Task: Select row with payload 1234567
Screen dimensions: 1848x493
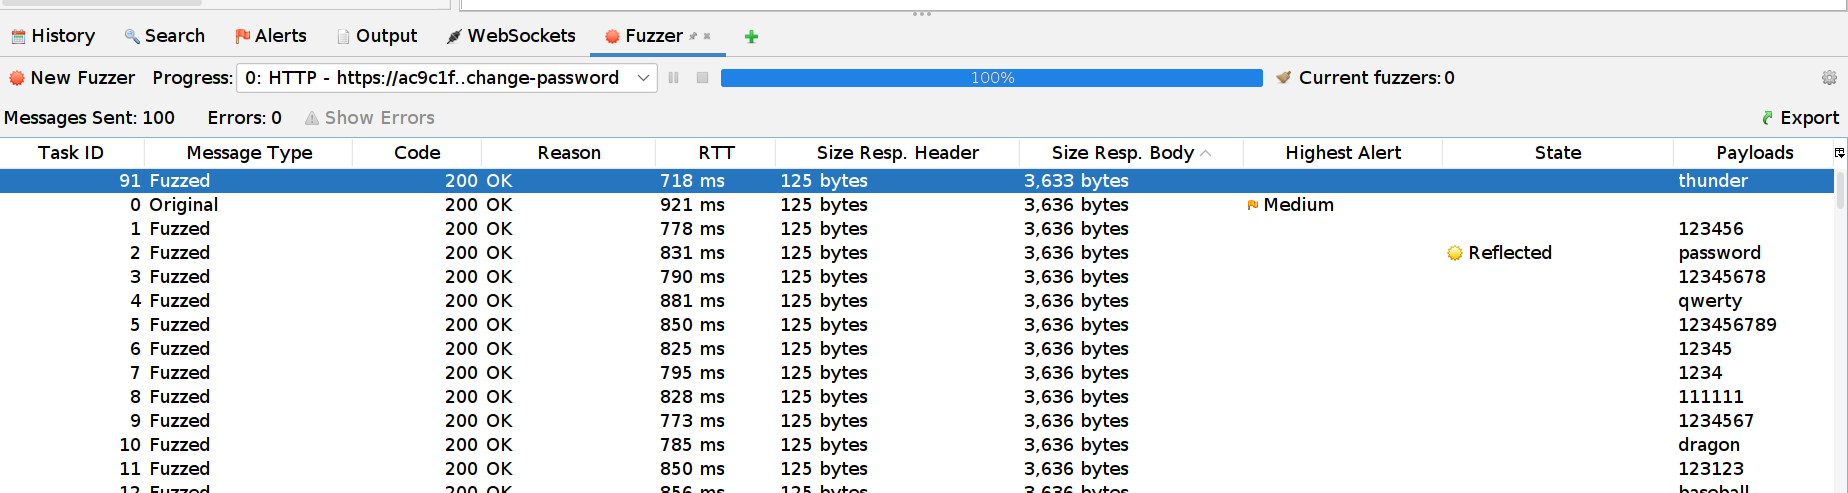Action: click(x=917, y=421)
